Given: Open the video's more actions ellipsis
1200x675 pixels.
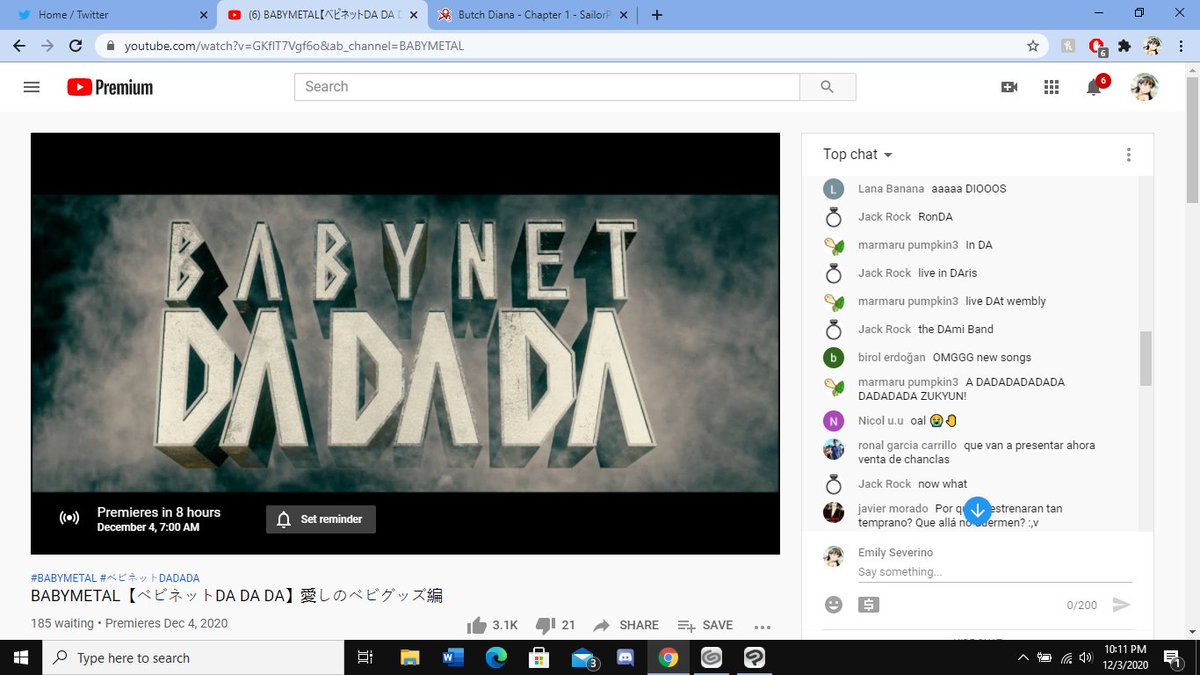Looking at the screenshot, I should 762,626.
